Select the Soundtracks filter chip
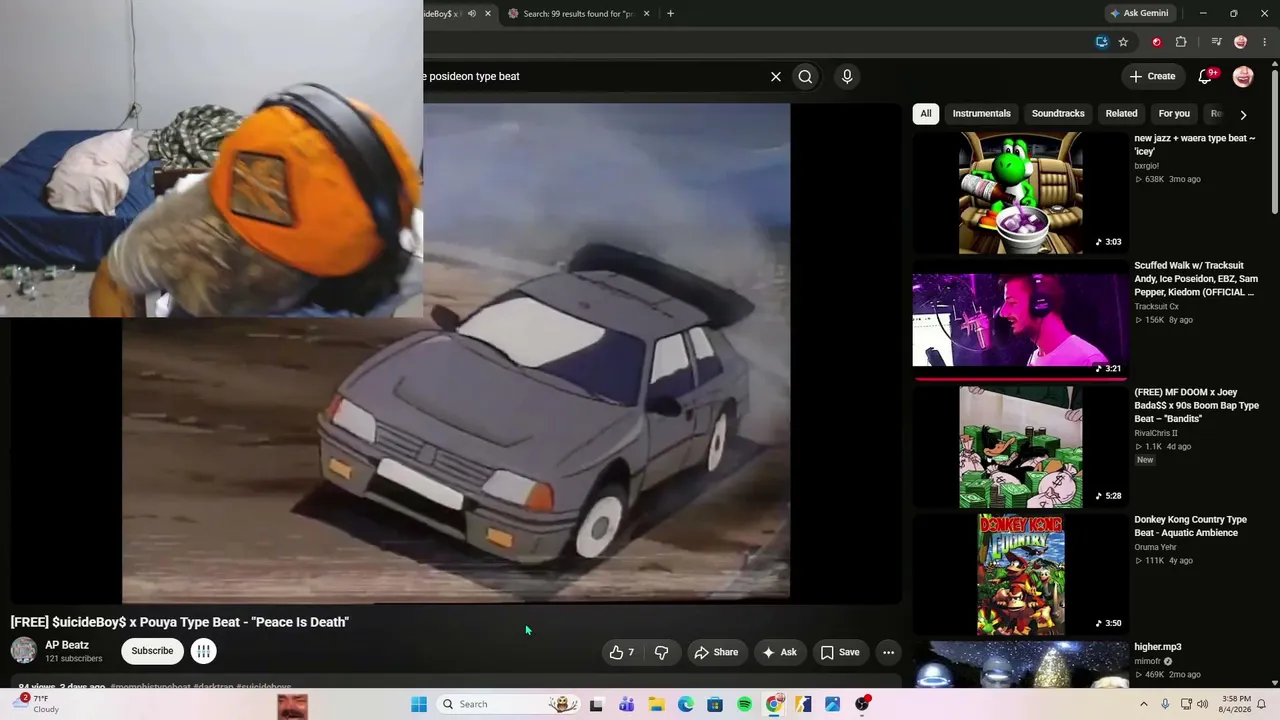This screenshot has width=1280, height=720. coord(1058,113)
